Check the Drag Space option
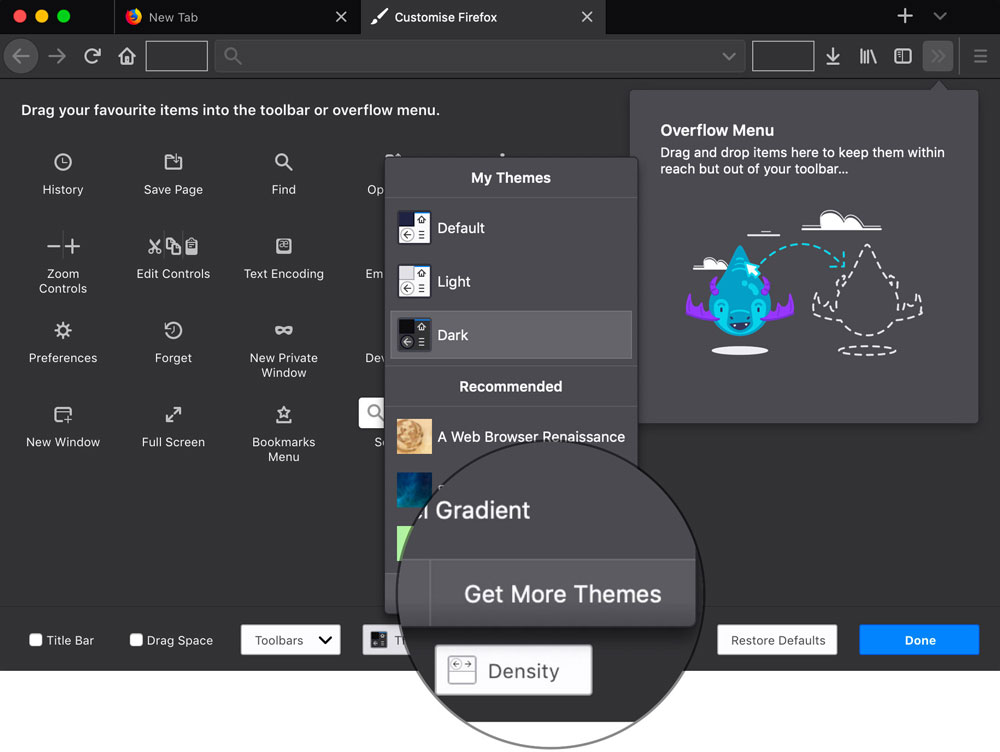 [136, 640]
